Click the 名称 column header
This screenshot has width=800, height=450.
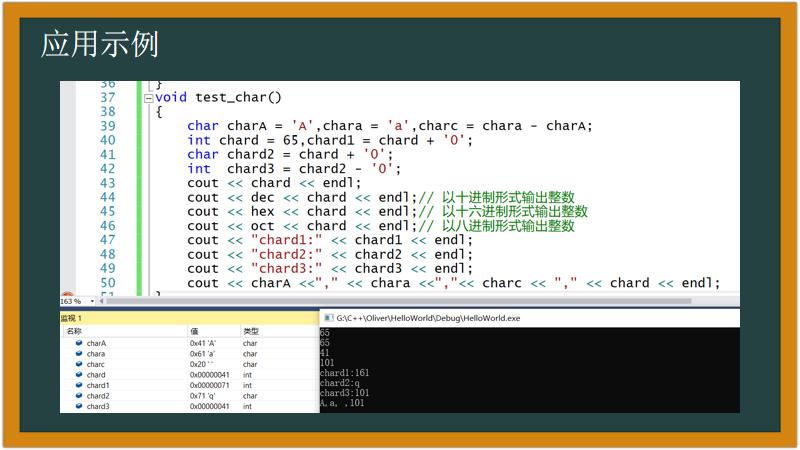tap(74, 331)
